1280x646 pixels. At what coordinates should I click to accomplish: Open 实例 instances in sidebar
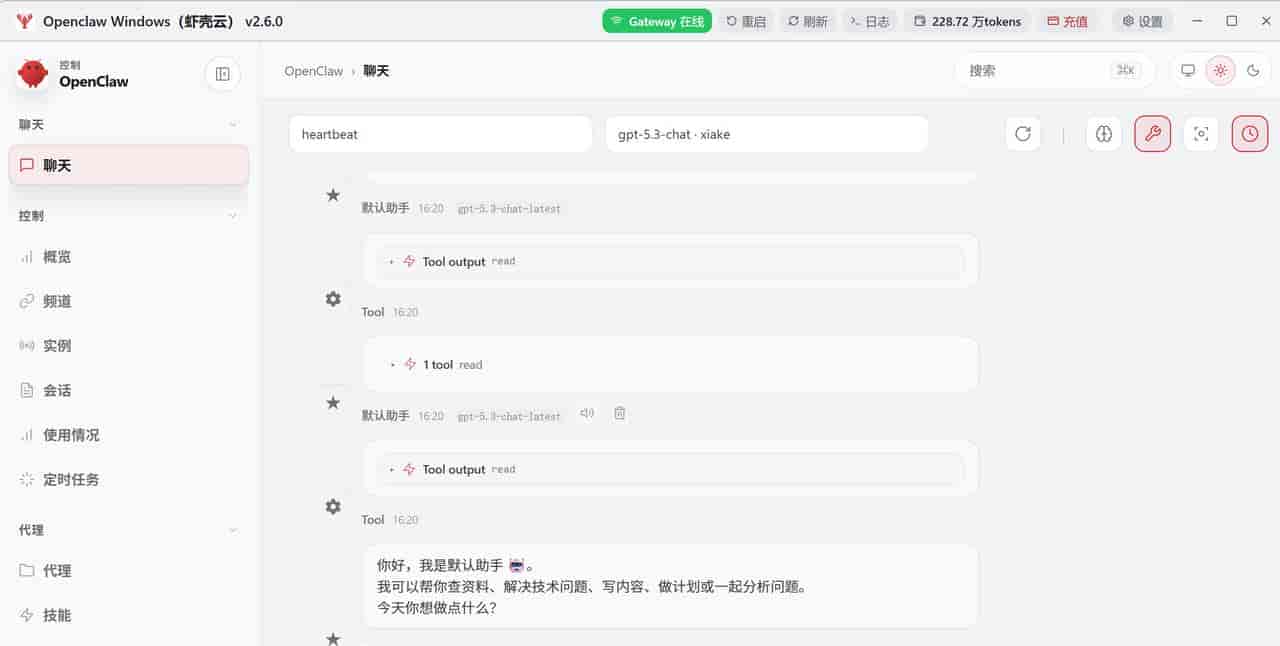coord(128,346)
